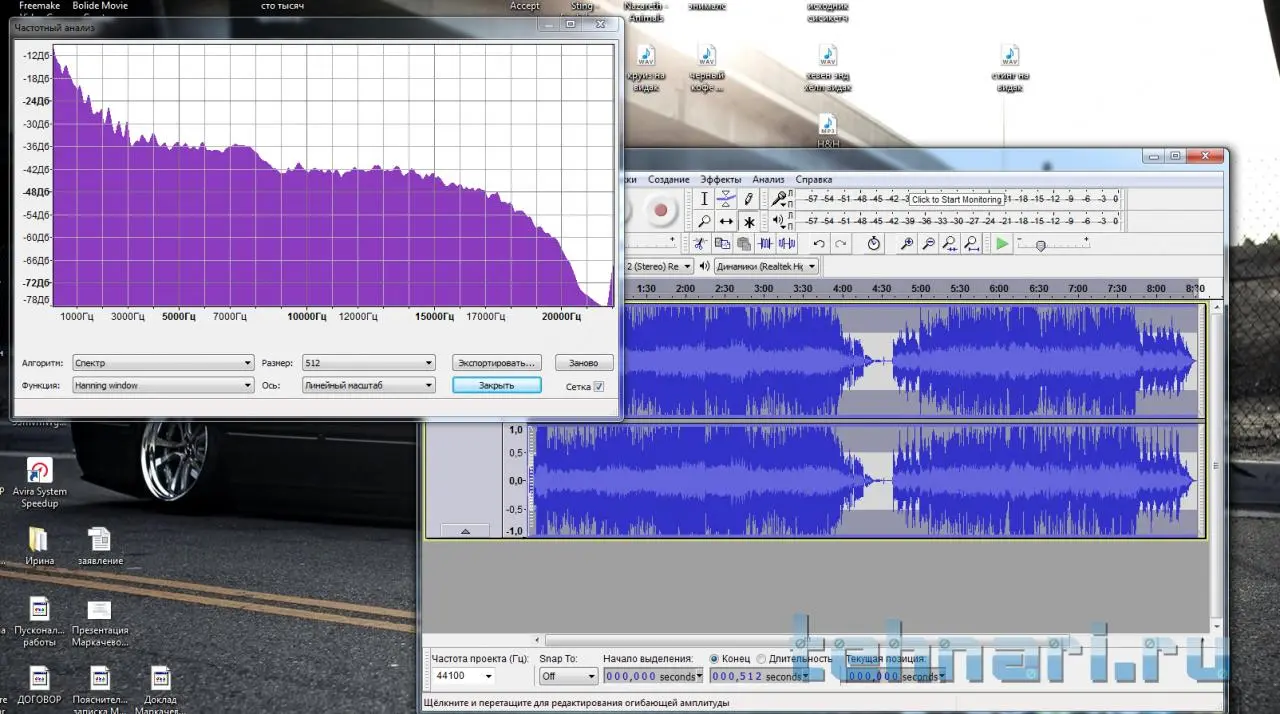Select the Конец radio button
This screenshot has height=714, width=1280.
(x=714, y=659)
